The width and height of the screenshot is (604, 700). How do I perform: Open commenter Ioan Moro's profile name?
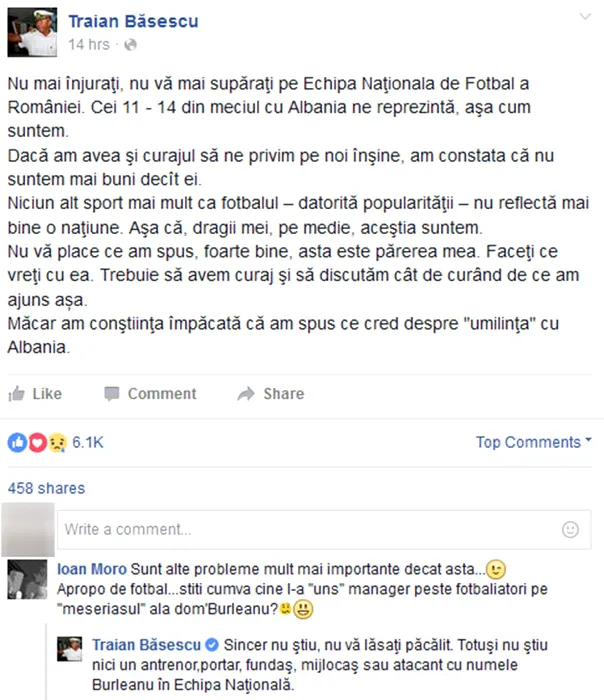pos(92,569)
